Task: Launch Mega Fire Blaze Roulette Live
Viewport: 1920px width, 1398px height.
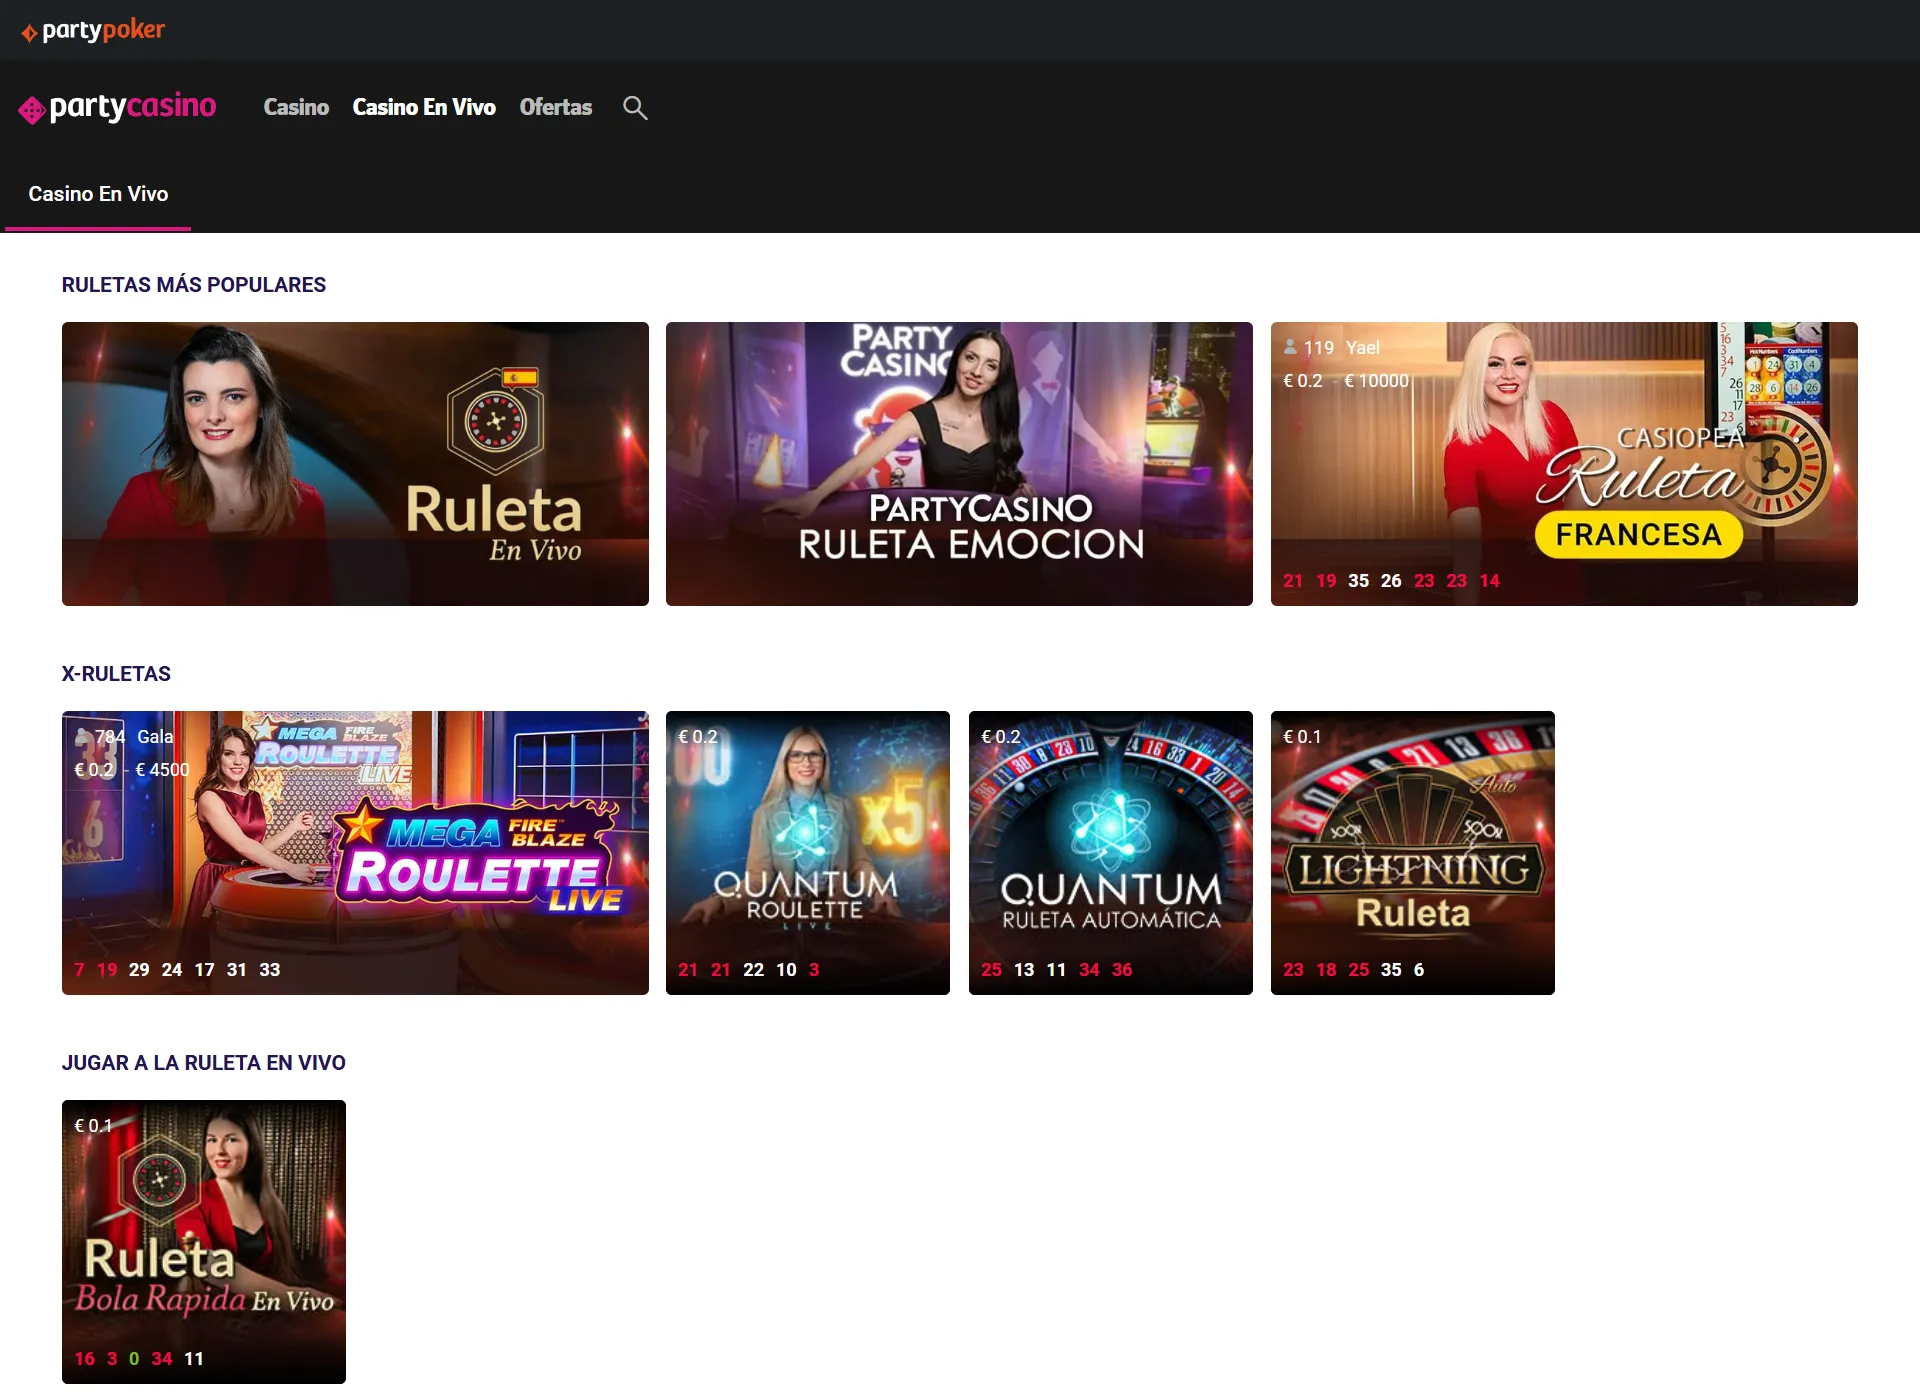Action: [355, 853]
